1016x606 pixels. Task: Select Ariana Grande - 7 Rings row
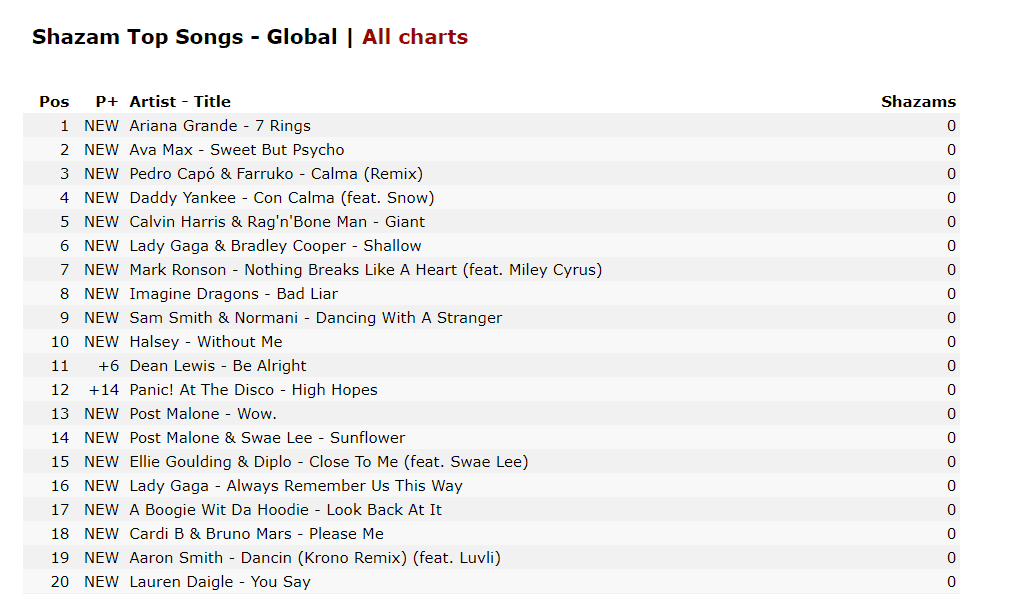491,126
